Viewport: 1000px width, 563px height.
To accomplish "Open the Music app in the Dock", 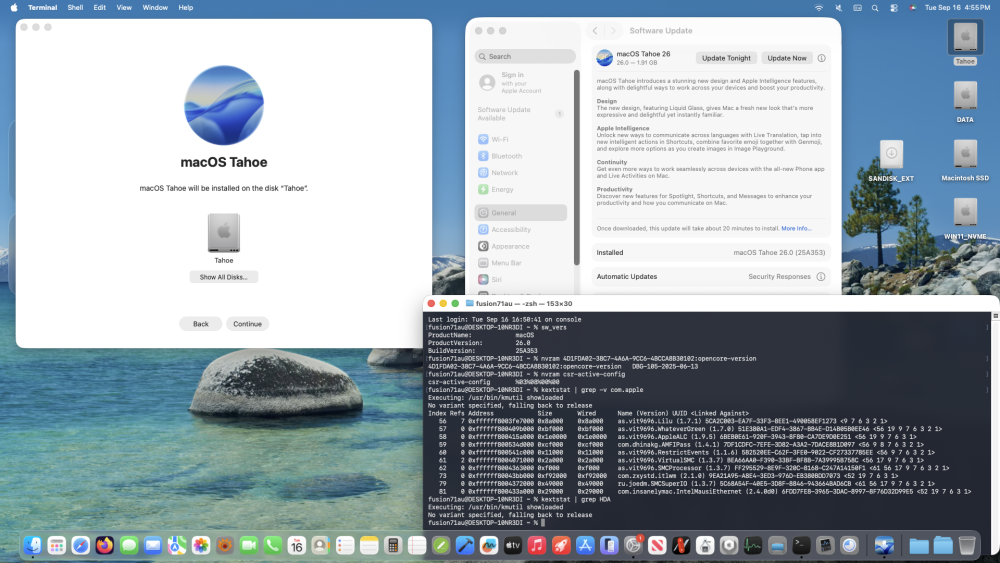I will (537, 545).
